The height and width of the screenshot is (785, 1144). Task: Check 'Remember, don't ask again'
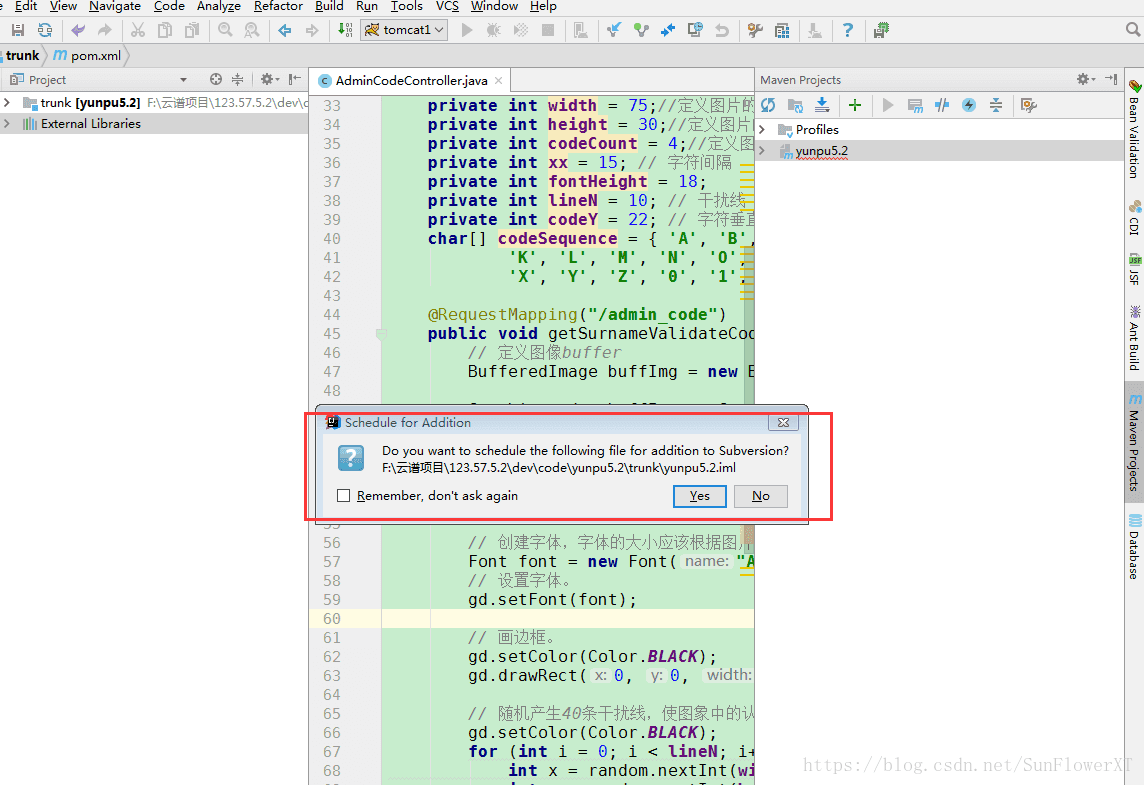[x=344, y=496]
